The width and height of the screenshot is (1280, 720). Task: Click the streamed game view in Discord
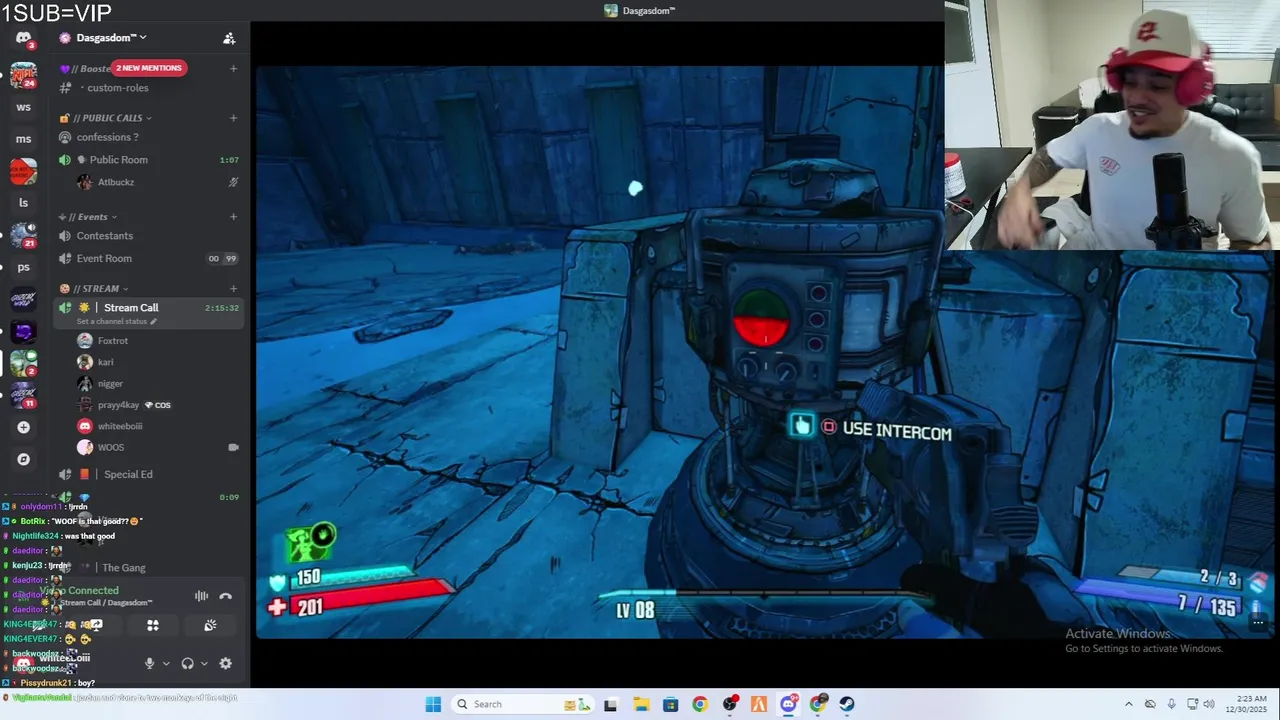coord(599,352)
